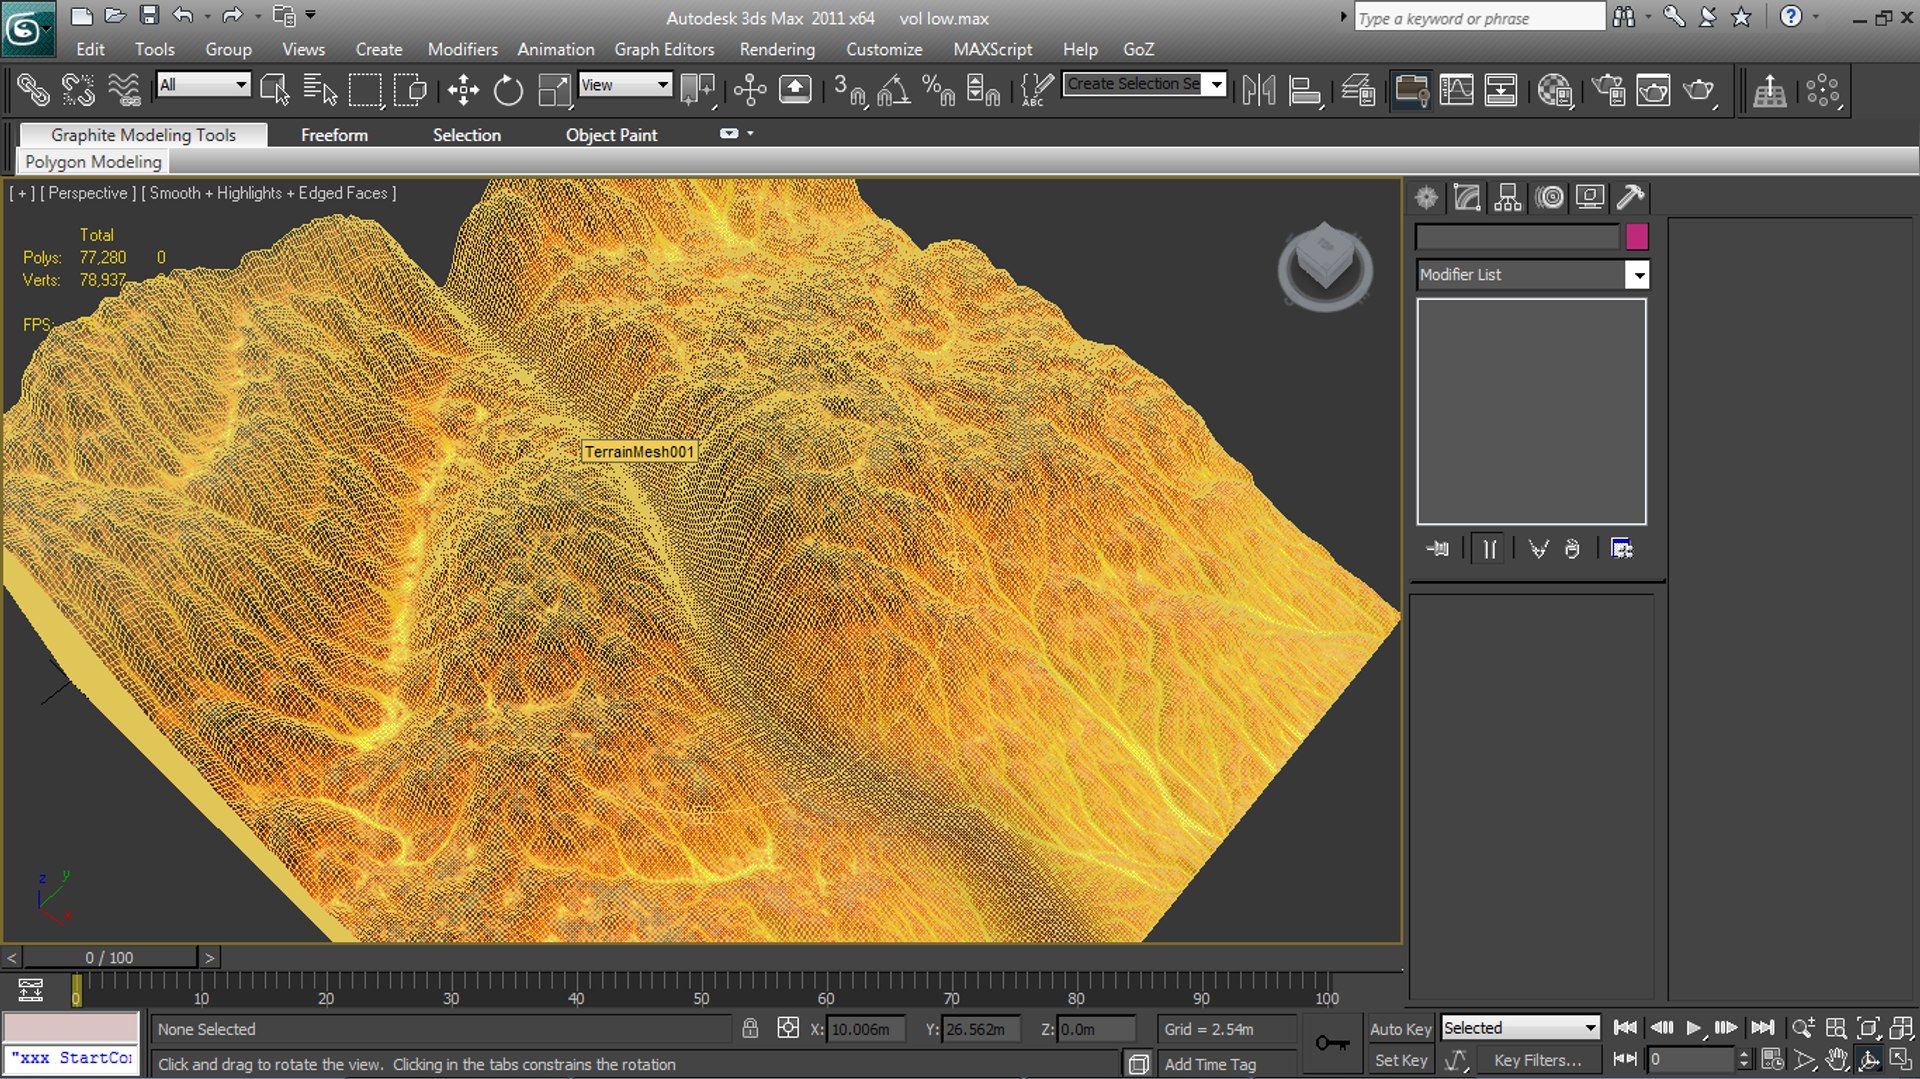Screen dimensions: 1920x1079
Task: Open the Rendering menu
Action: tap(777, 49)
